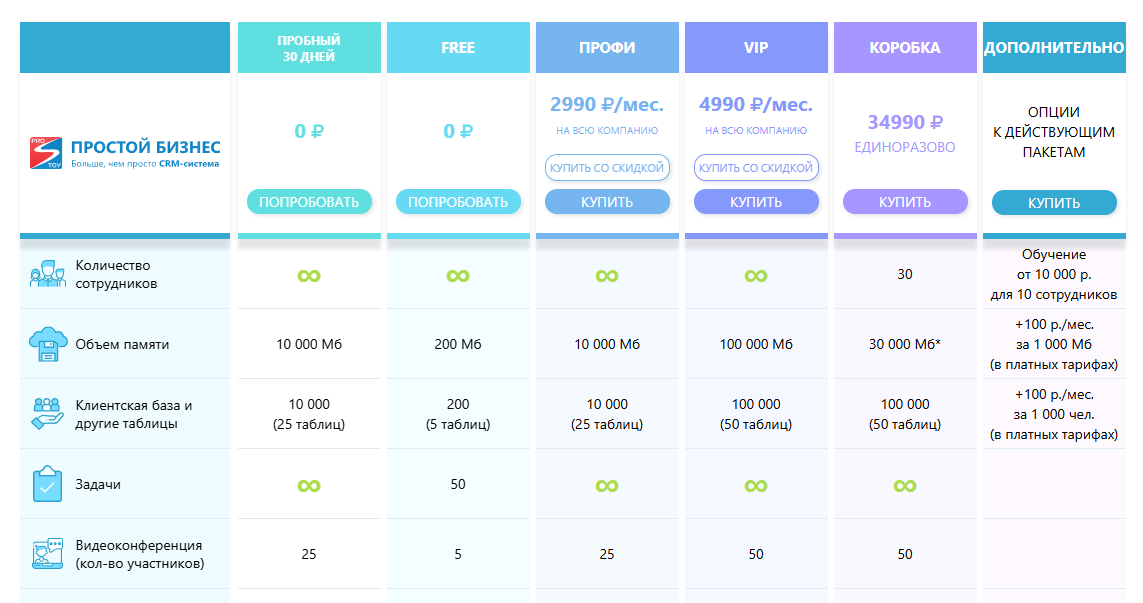The image size is (1143, 603).
Task: Click the client database icon
Action: point(47,414)
